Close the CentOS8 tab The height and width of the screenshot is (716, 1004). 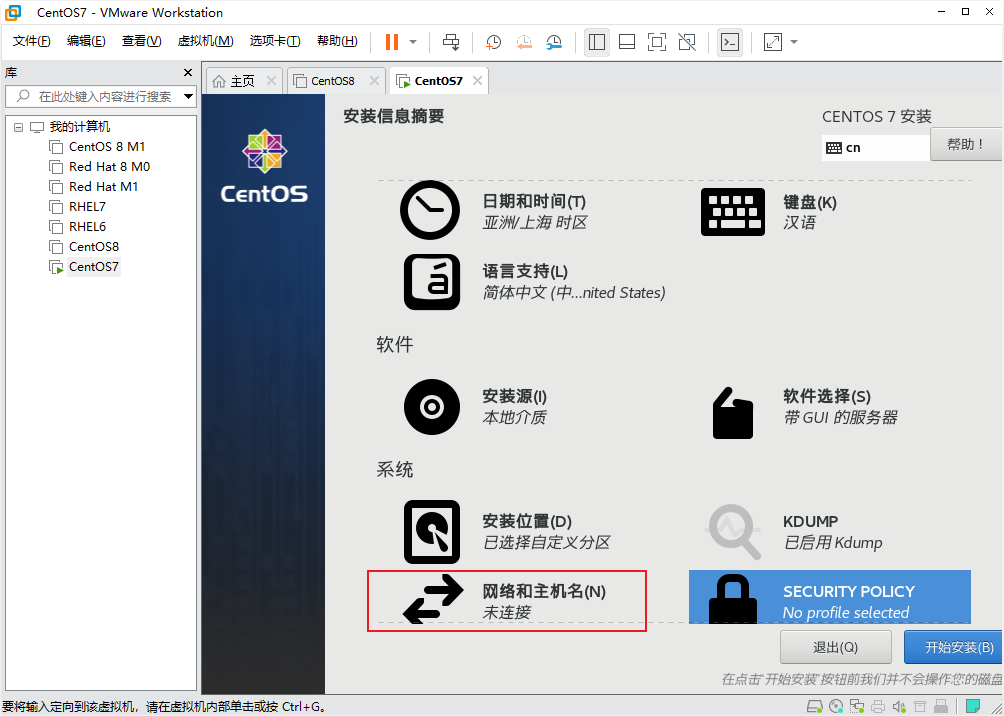pyautogui.click(x=374, y=81)
